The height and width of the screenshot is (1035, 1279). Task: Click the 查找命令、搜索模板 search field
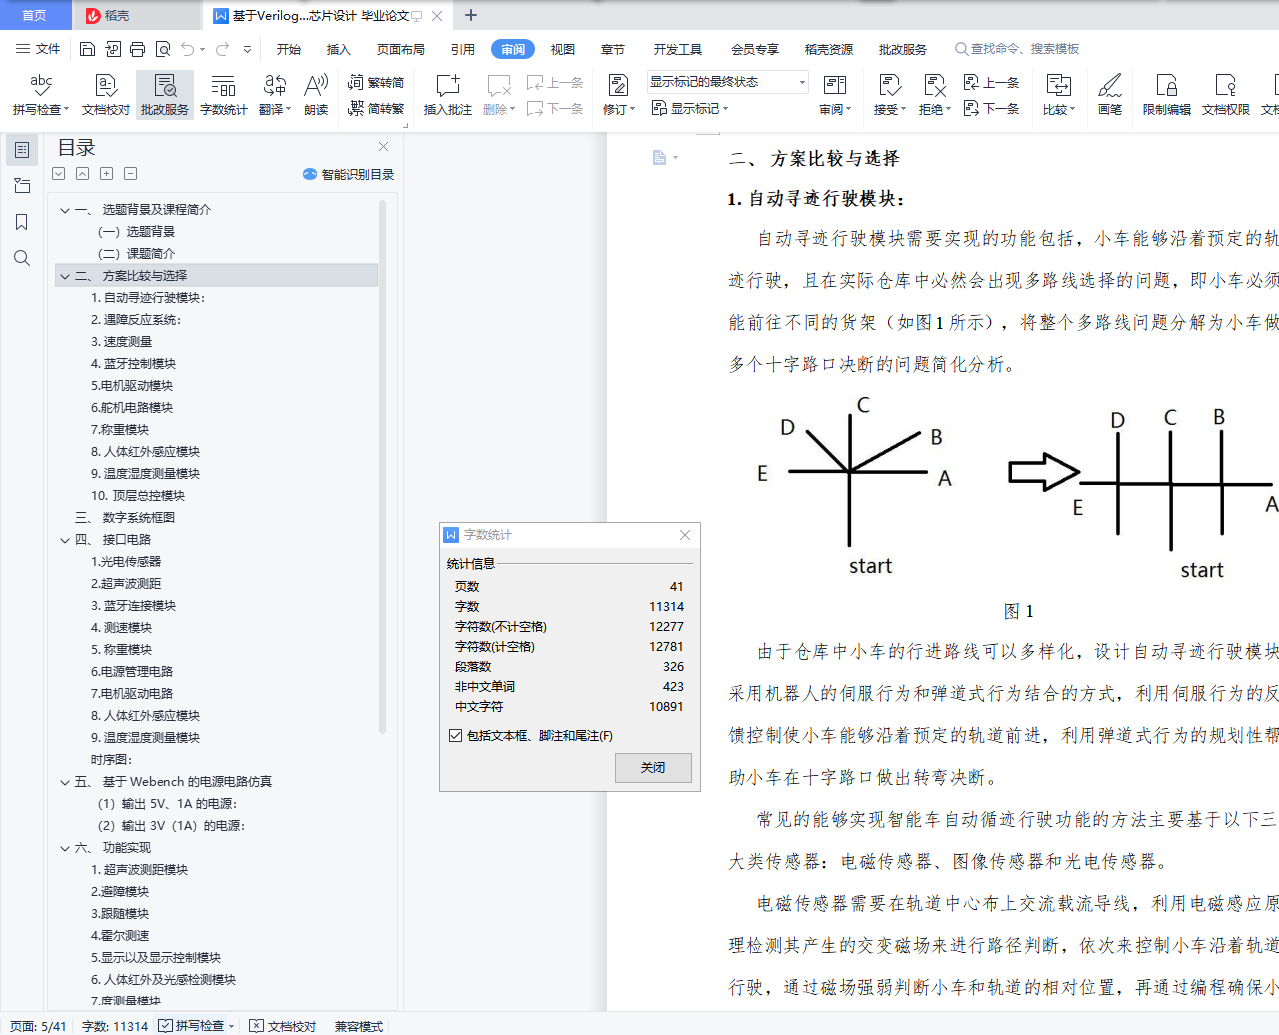[x=1017, y=49]
